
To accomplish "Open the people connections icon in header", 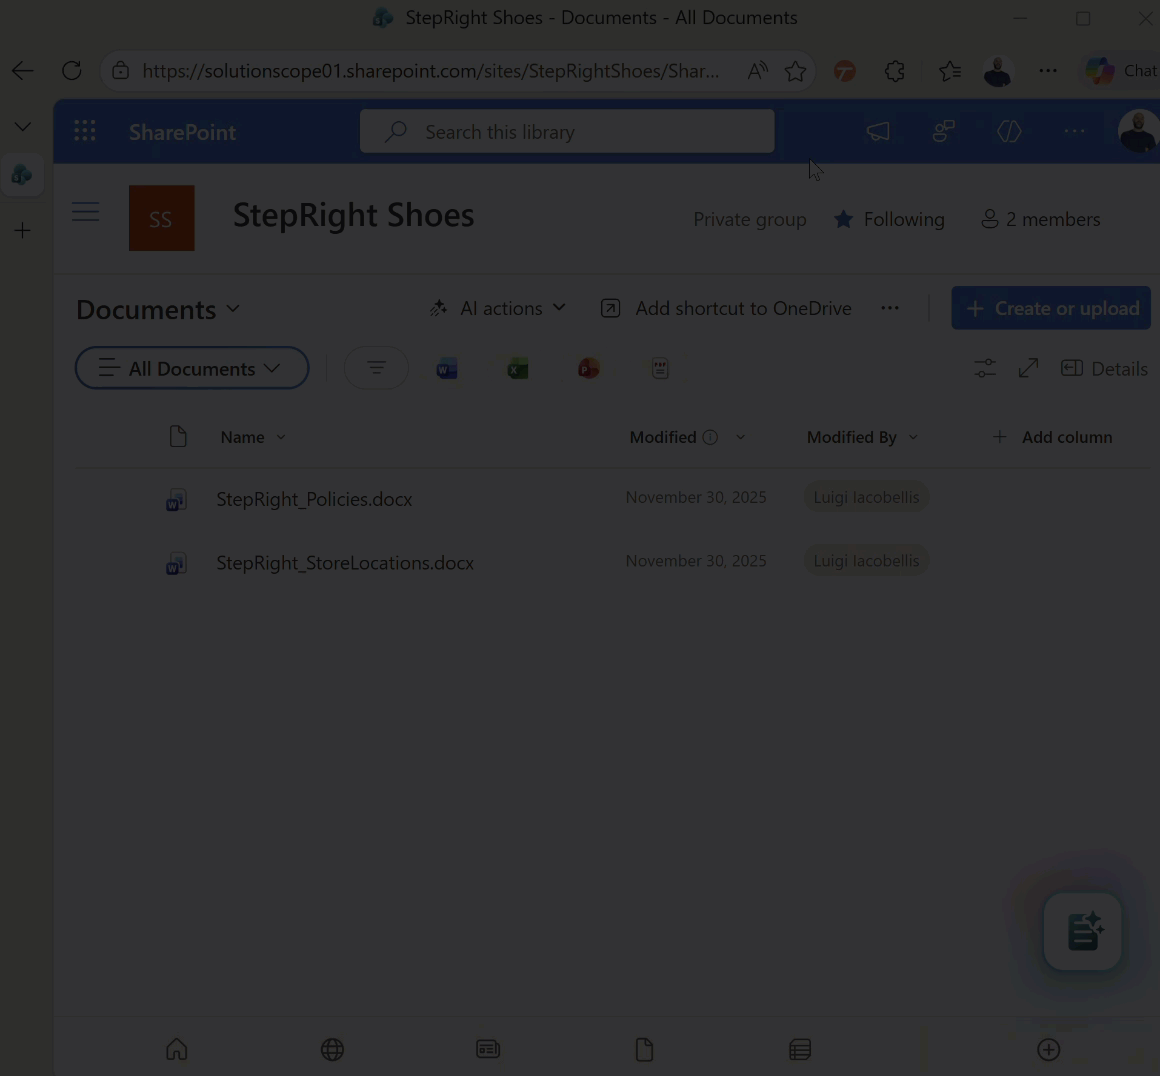I will 943,132.
